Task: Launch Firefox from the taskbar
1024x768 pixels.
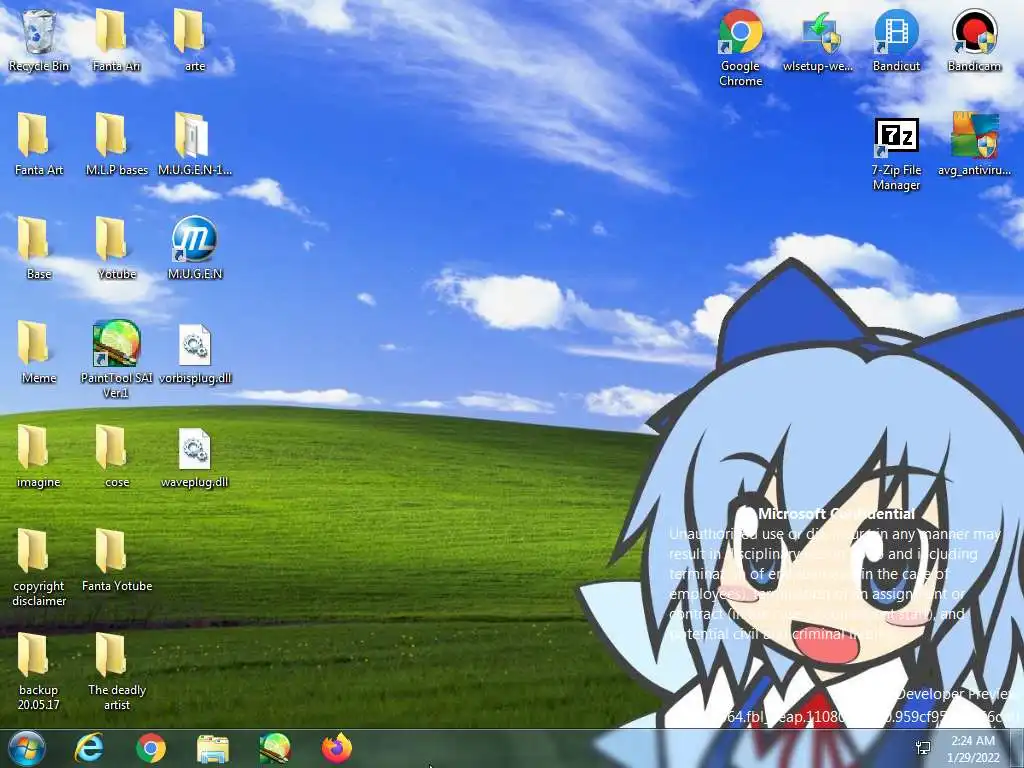Action: click(337, 748)
